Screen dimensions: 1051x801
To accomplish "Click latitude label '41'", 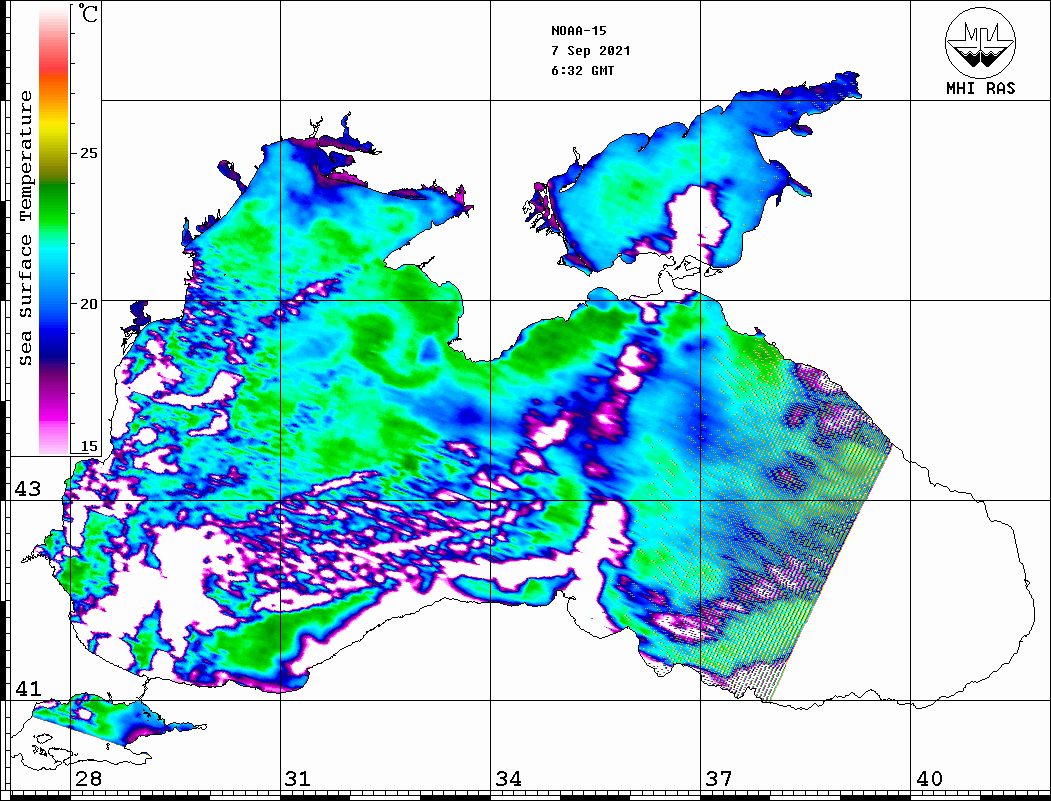I will (x=27, y=688).
